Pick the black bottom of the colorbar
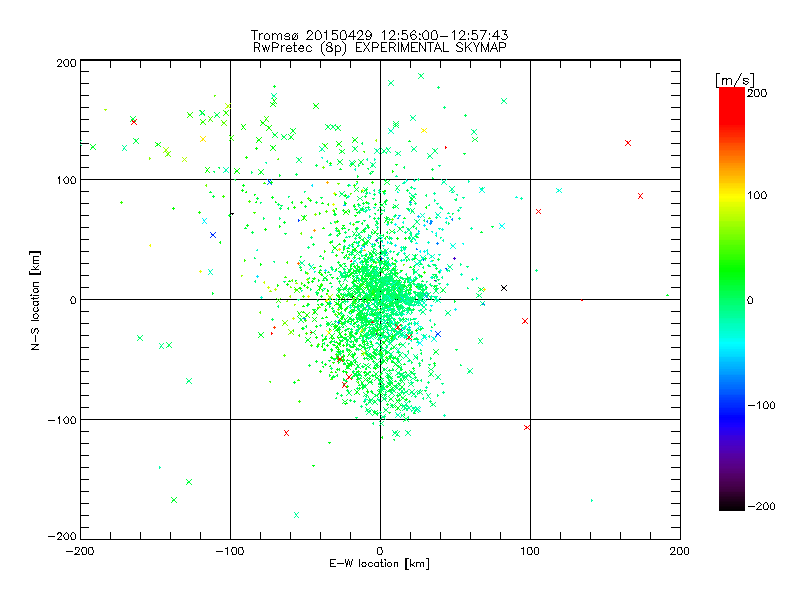 [x=732, y=503]
